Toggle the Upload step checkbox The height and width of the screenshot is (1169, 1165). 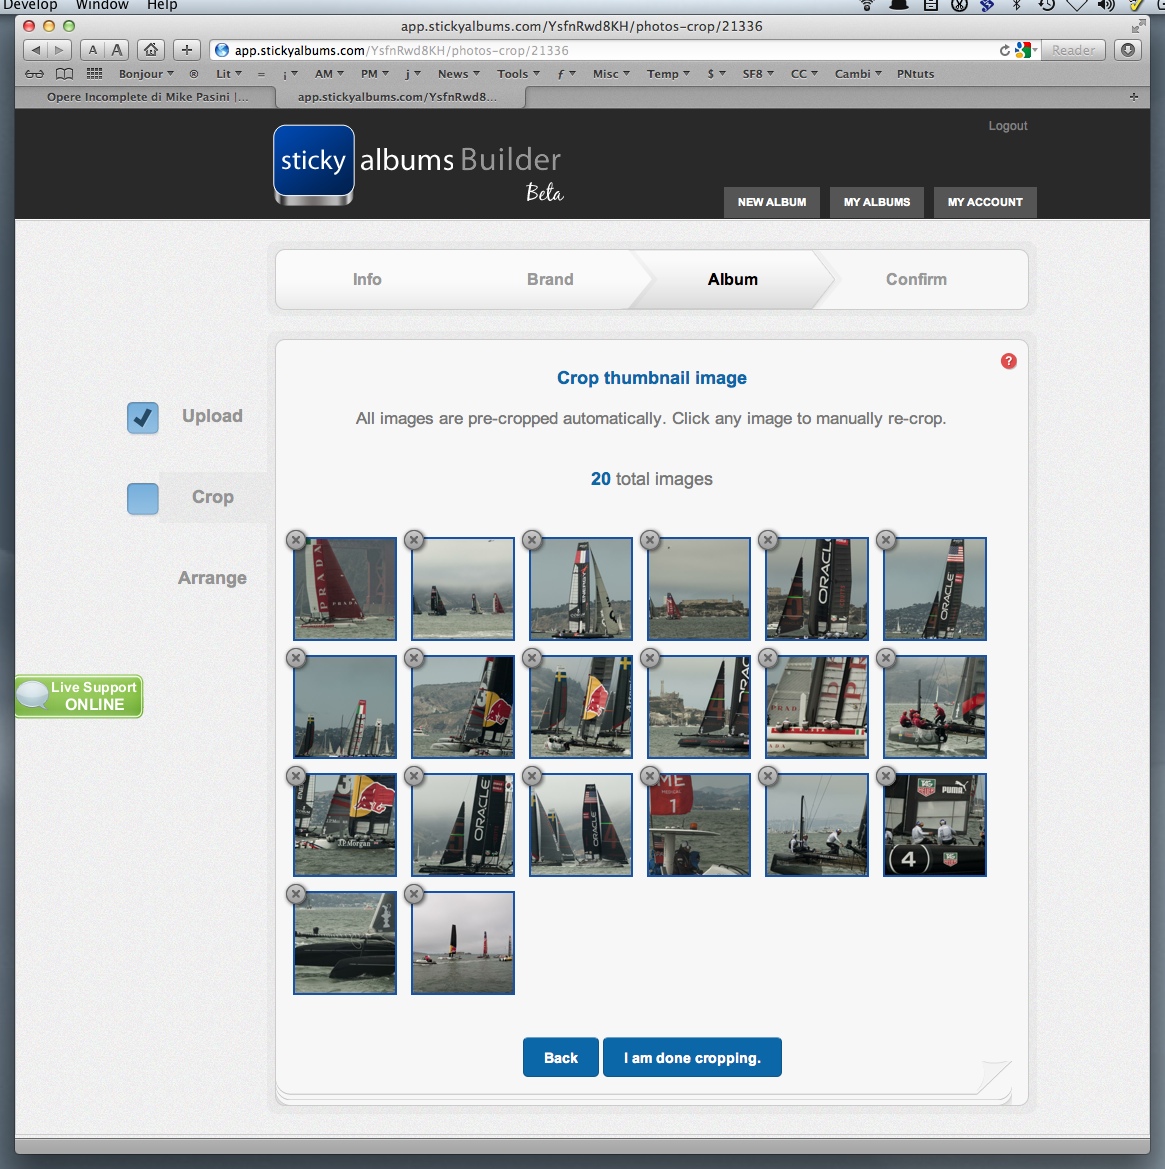[143, 417]
